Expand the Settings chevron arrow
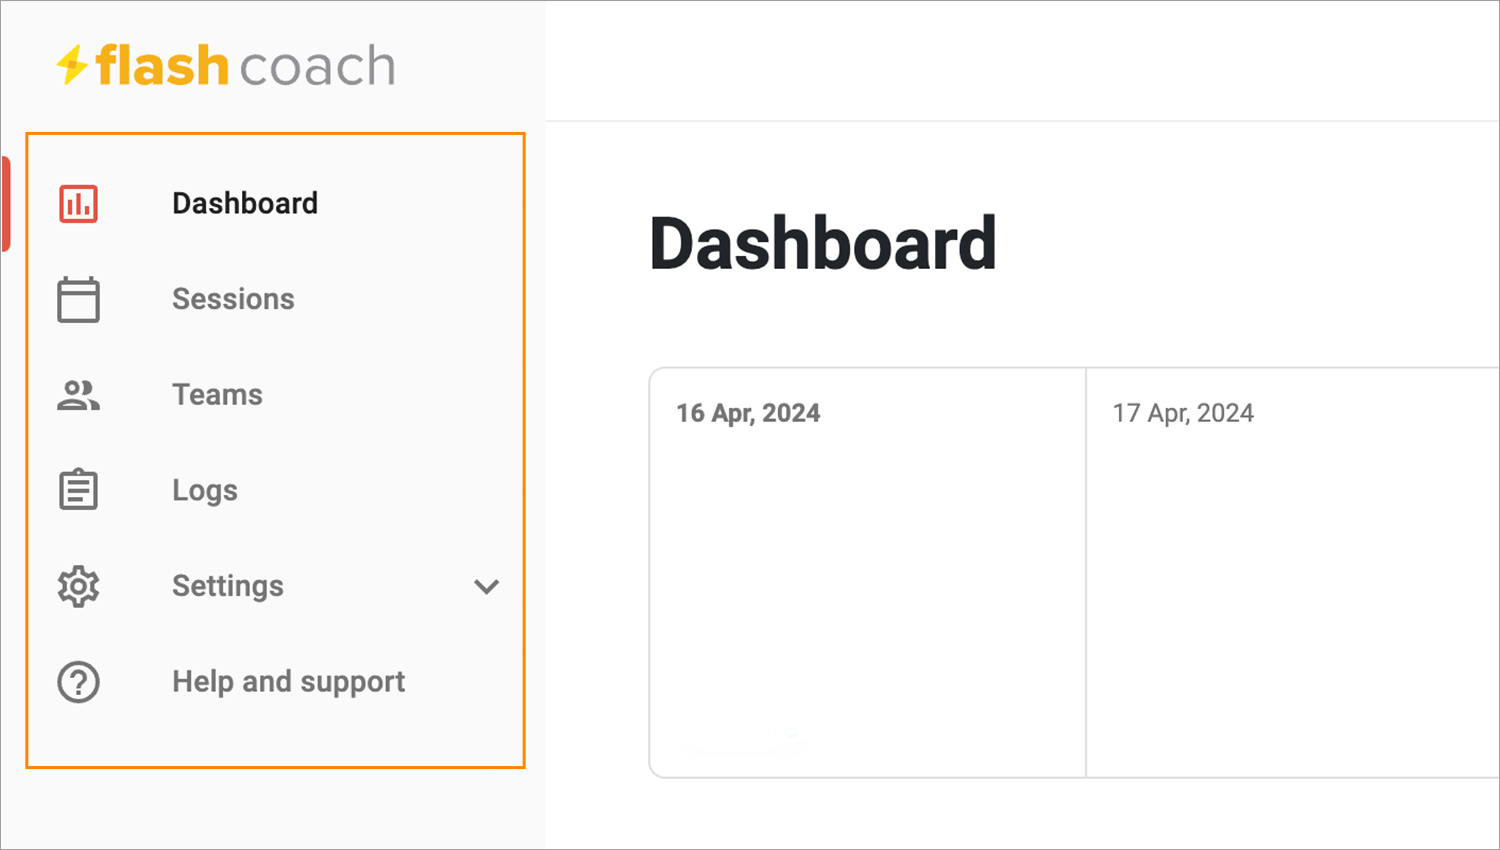This screenshot has width=1500, height=850. click(x=486, y=586)
